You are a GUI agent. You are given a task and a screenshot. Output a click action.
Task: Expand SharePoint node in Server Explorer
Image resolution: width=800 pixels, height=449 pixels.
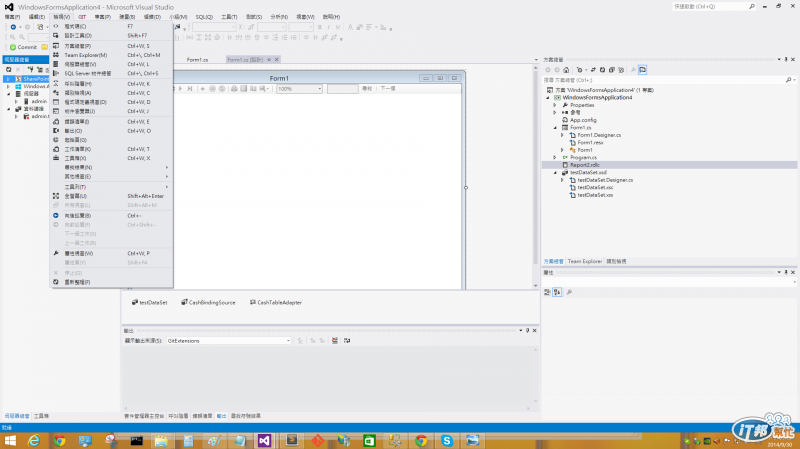pos(8,79)
